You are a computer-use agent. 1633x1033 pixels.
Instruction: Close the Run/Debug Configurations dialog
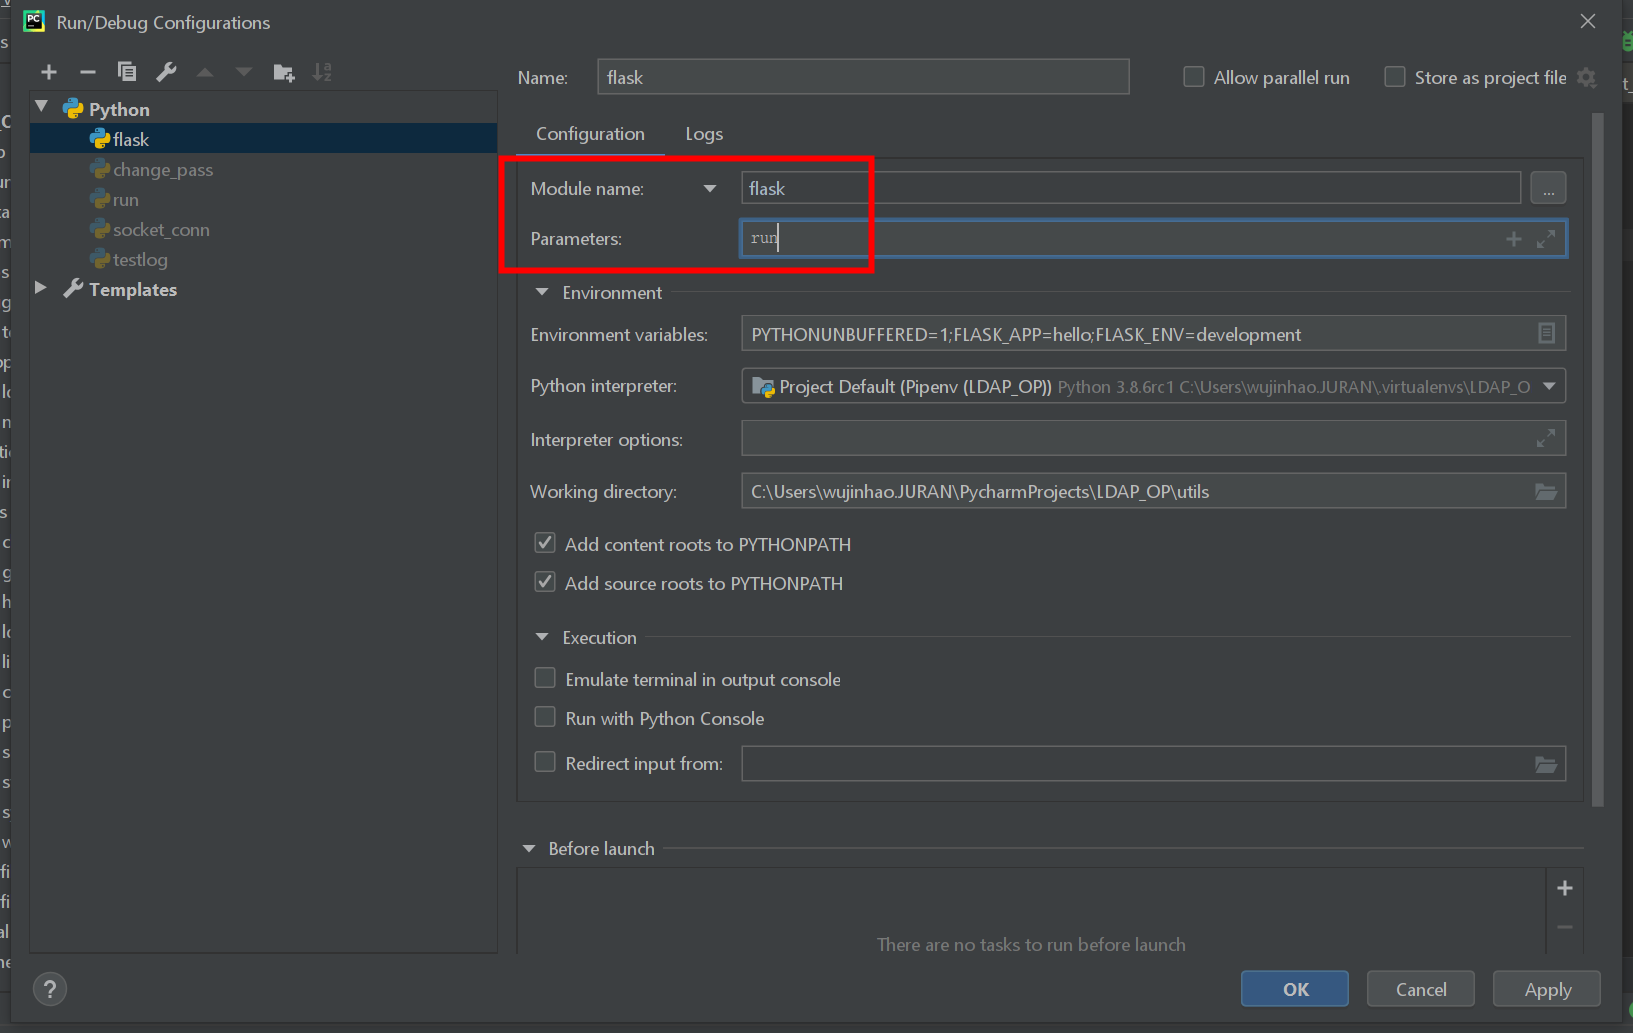(1588, 21)
